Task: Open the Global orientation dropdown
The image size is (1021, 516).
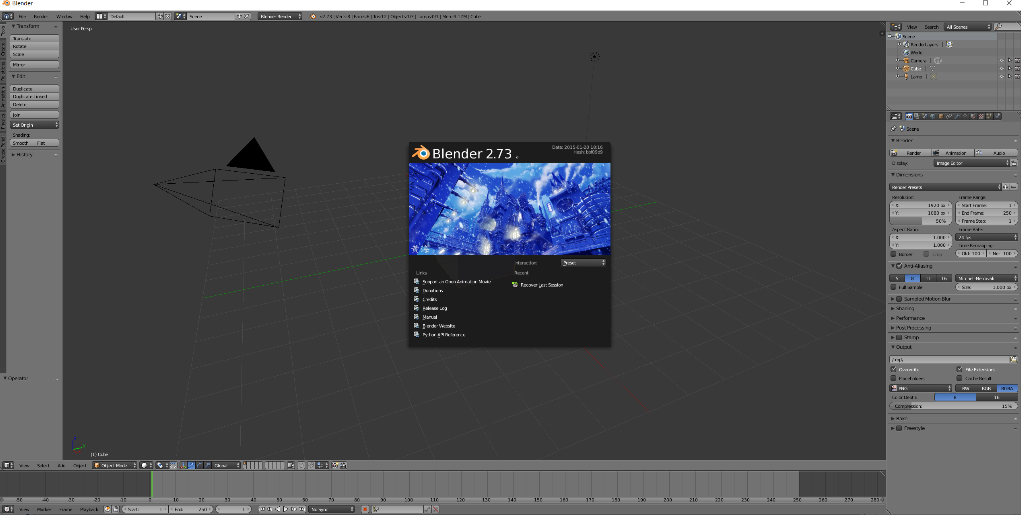Action: point(227,465)
